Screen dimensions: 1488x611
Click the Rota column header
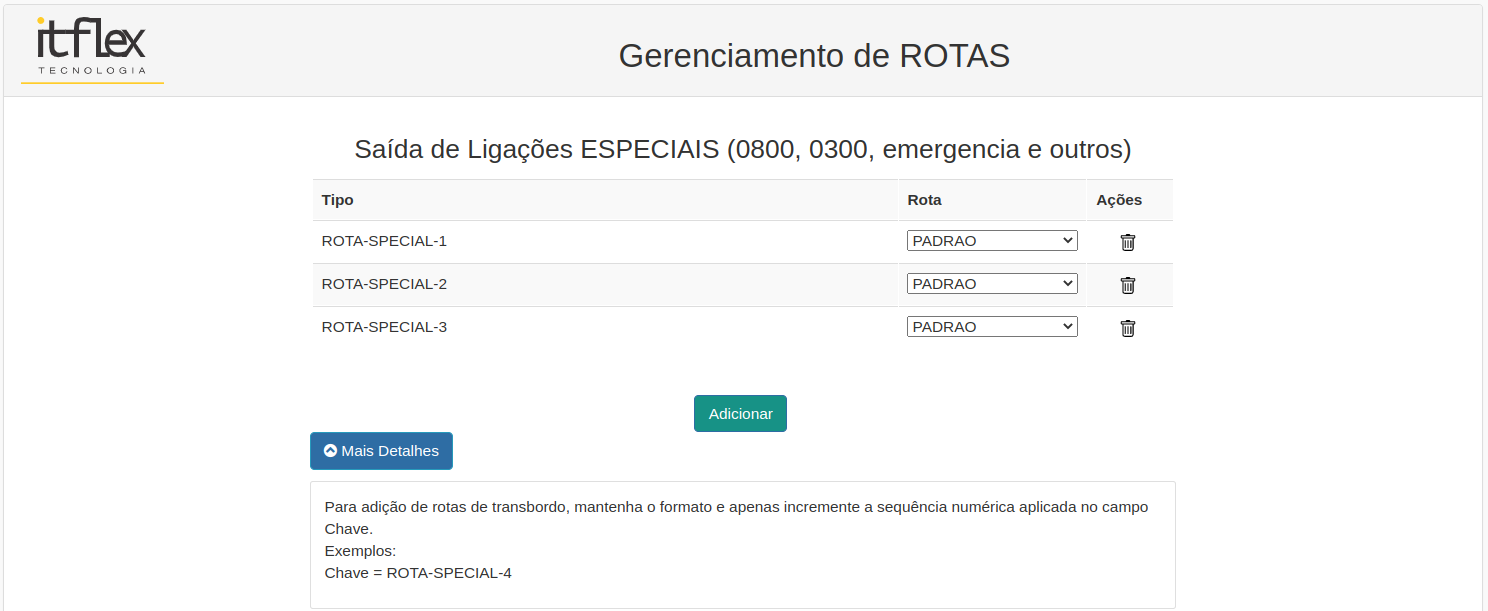pyautogui.click(x=924, y=200)
